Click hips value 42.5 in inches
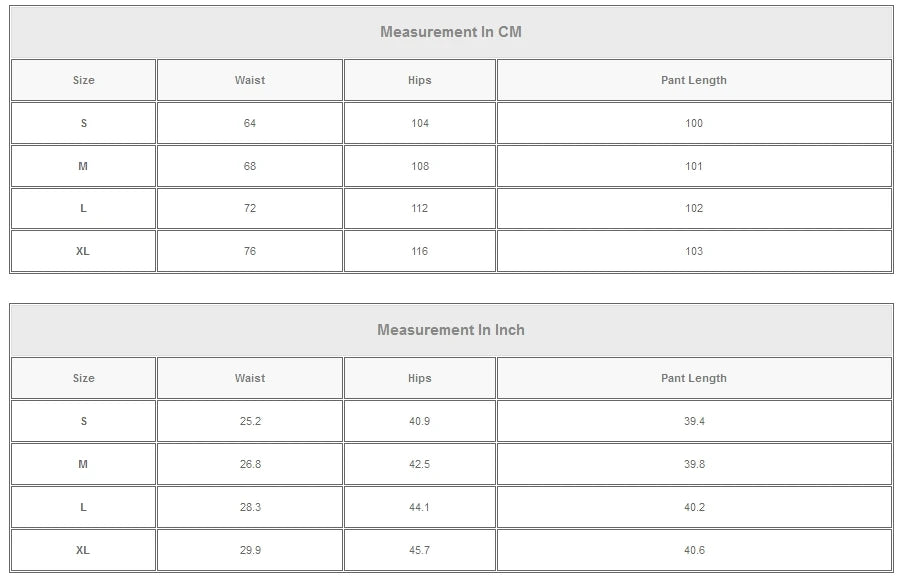901x585 pixels. pyautogui.click(x=420, y=464)
